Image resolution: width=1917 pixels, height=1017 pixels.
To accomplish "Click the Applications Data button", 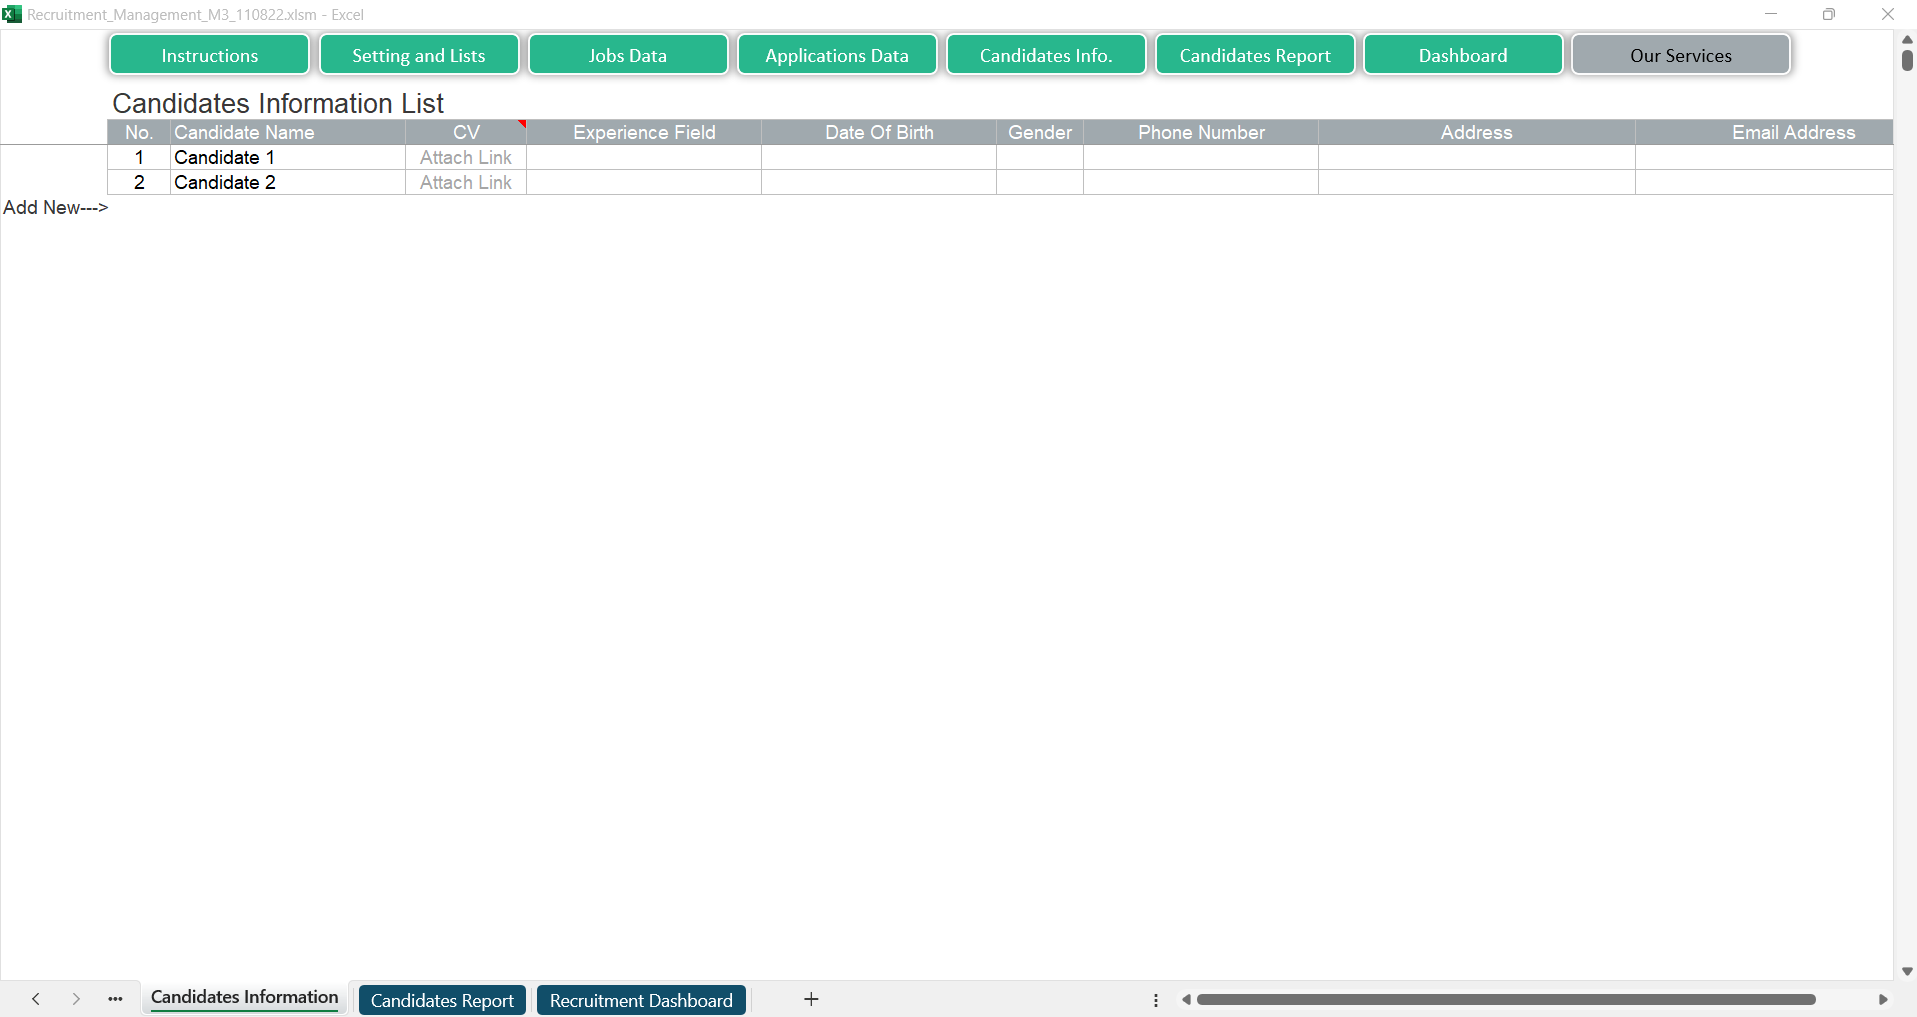I will 836,55.
